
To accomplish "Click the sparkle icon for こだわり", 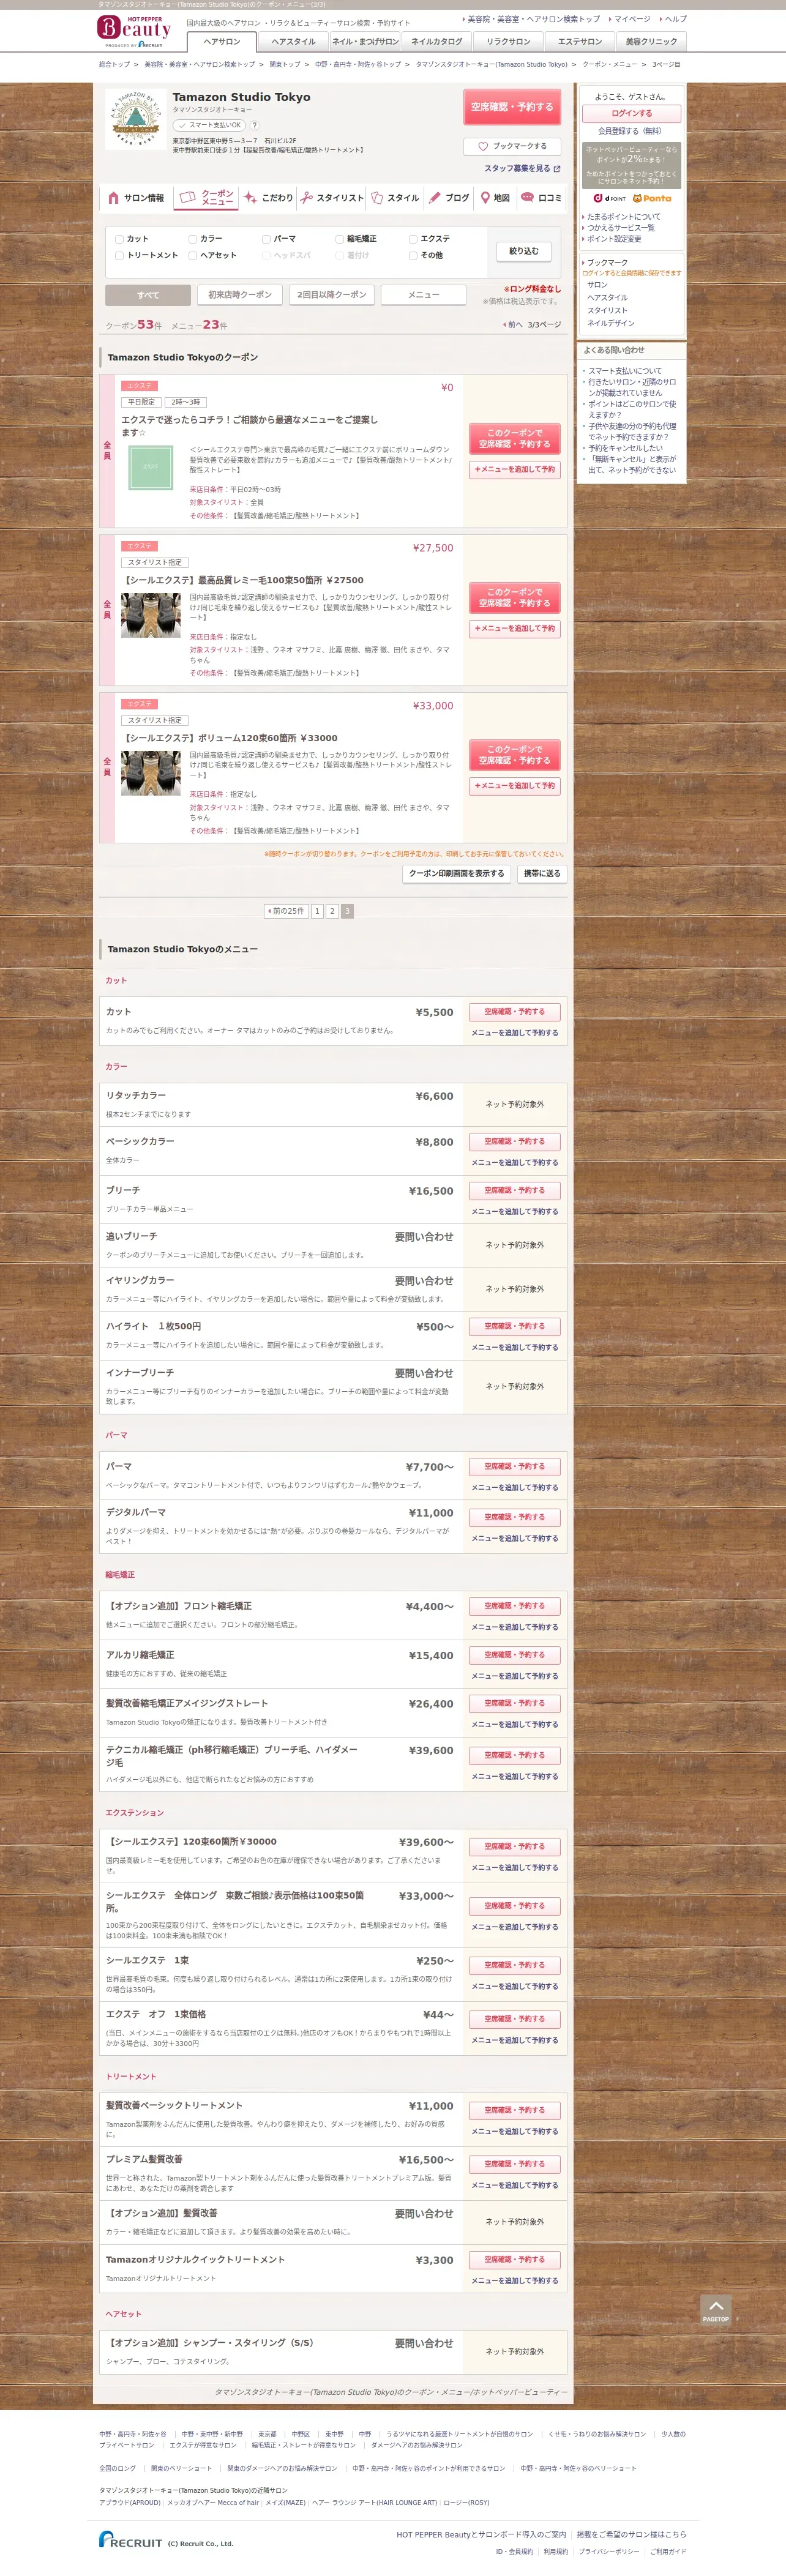I will tap(250, 198).
